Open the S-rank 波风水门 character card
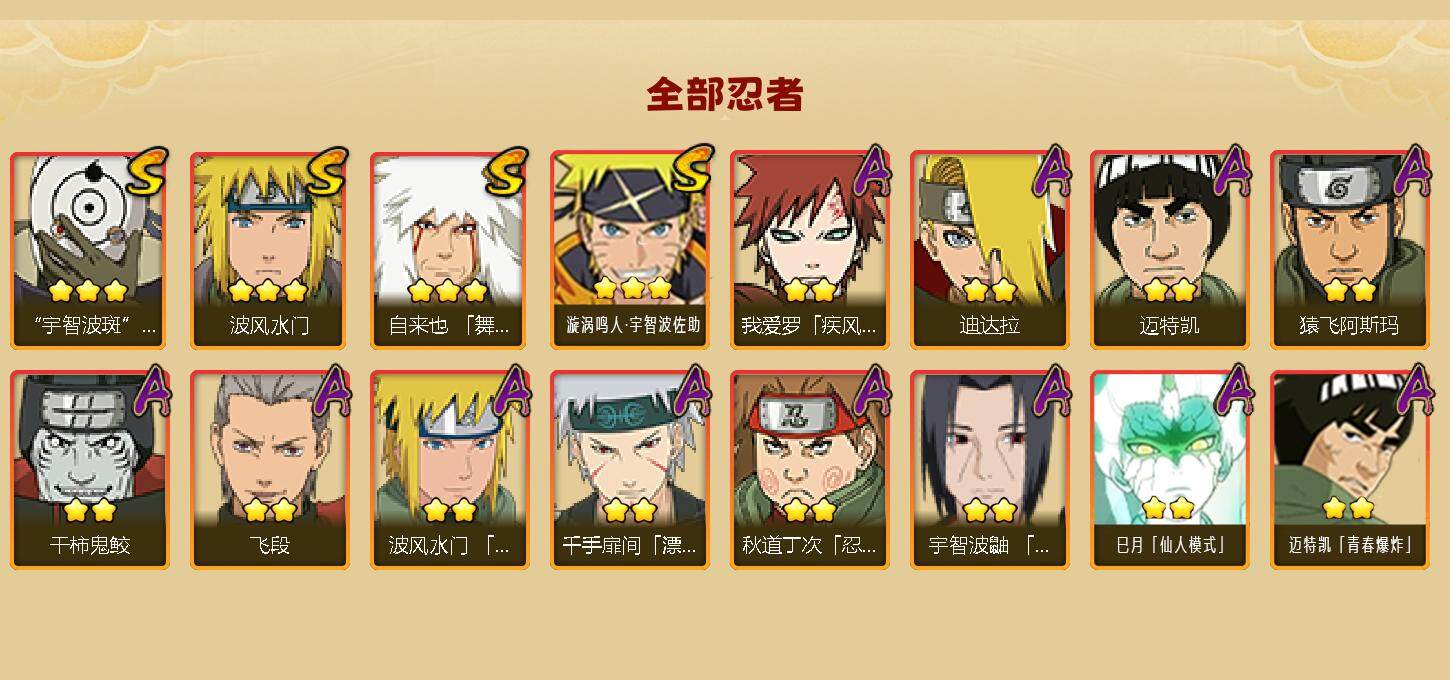 point(270,250)
